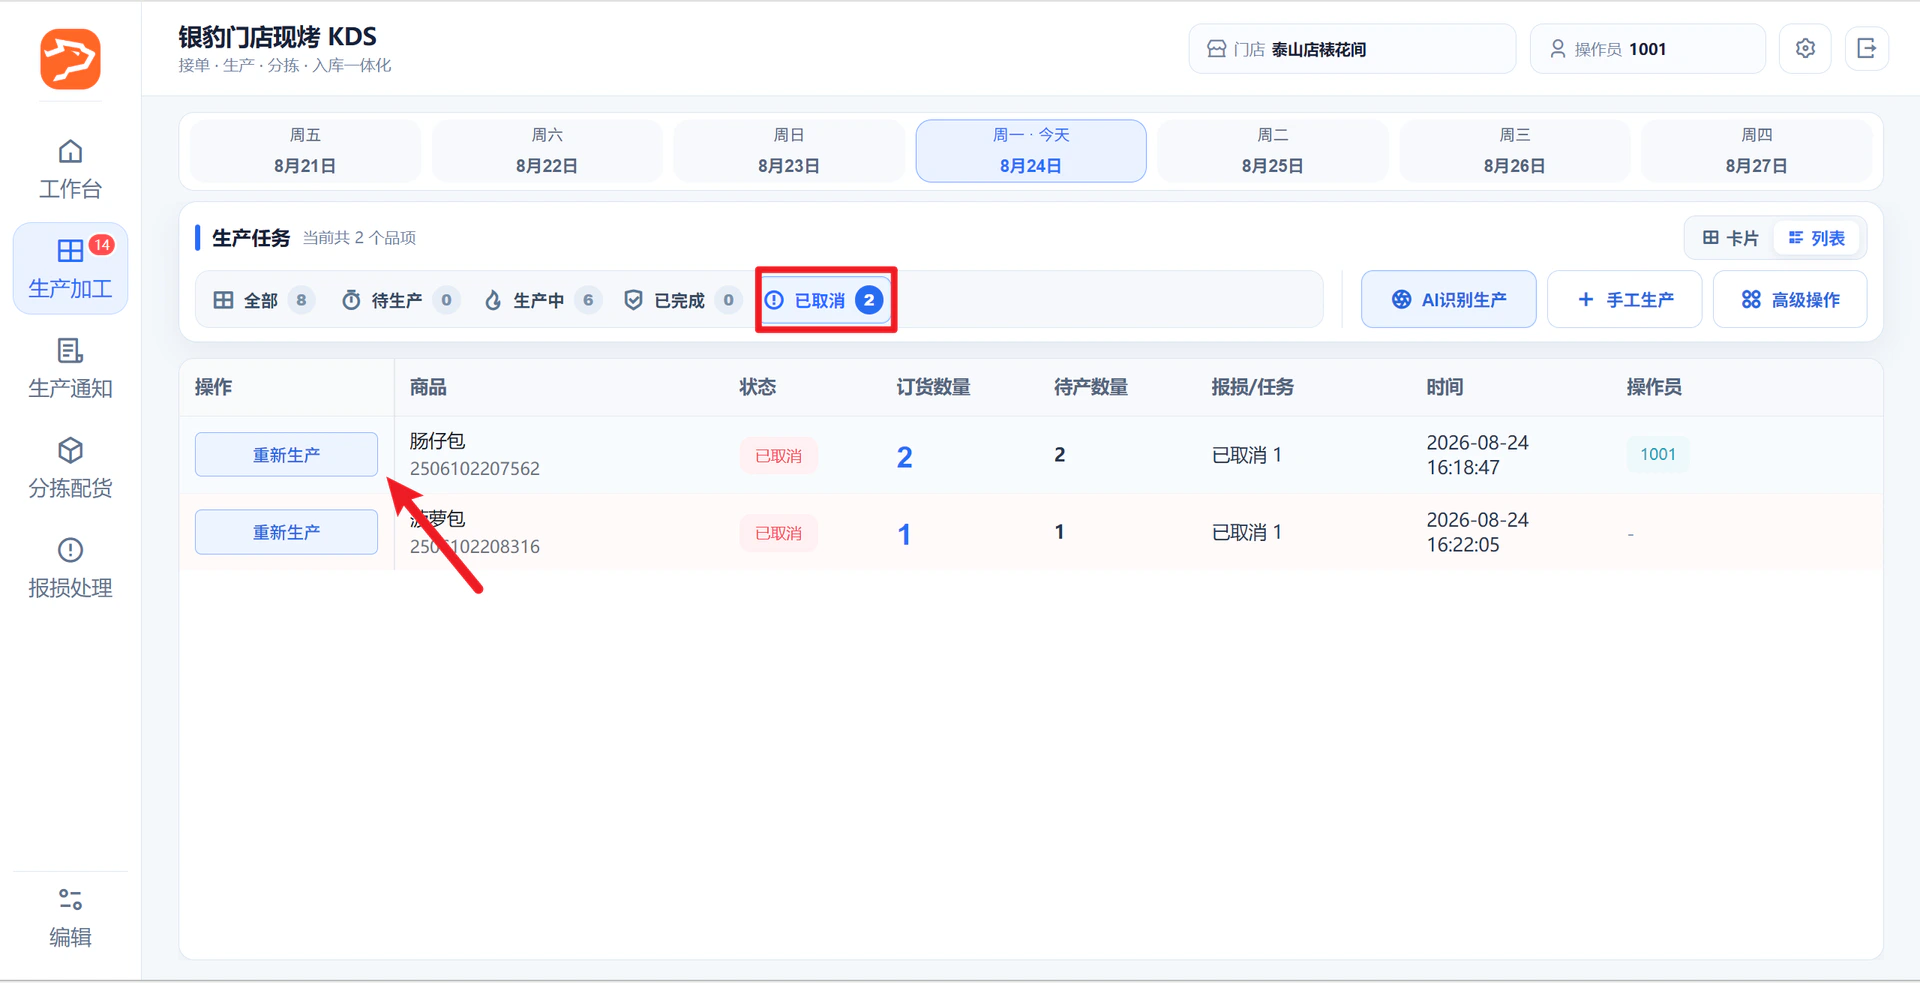Expand 高级操作 options
Viewport: 1920px width, 983px height.
click(x=1790, y=299)
